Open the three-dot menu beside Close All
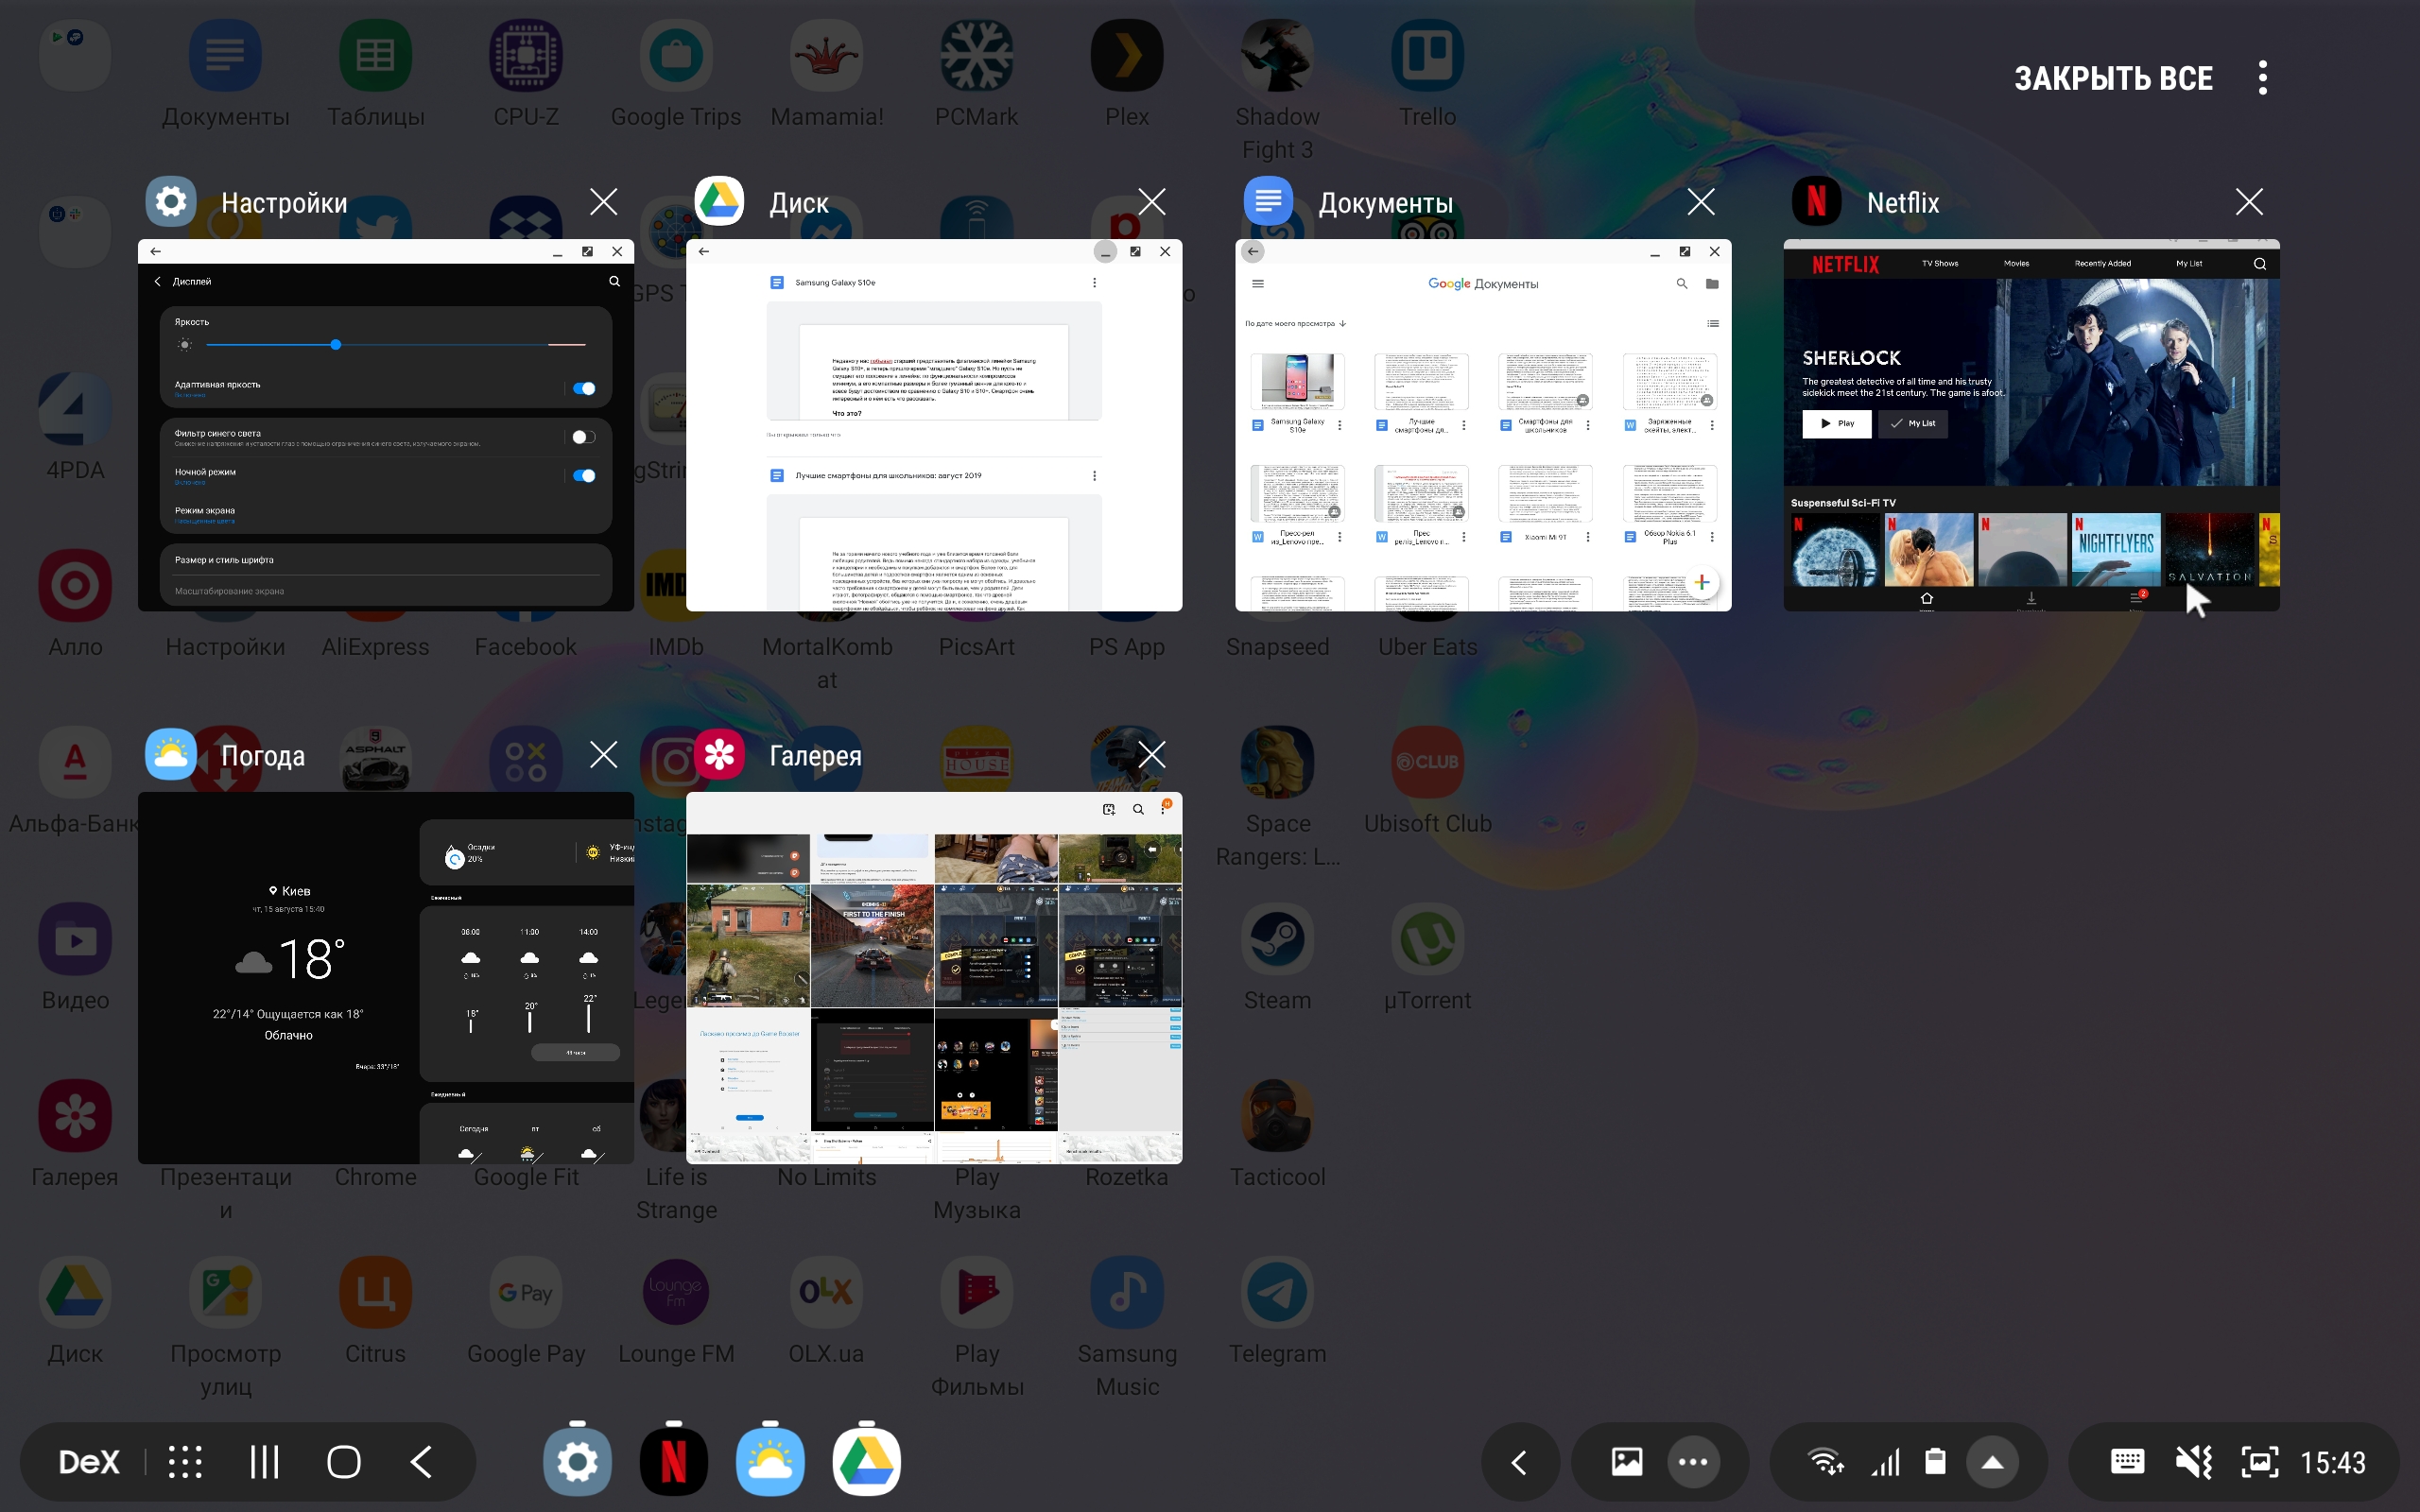 pos(2262,78)
